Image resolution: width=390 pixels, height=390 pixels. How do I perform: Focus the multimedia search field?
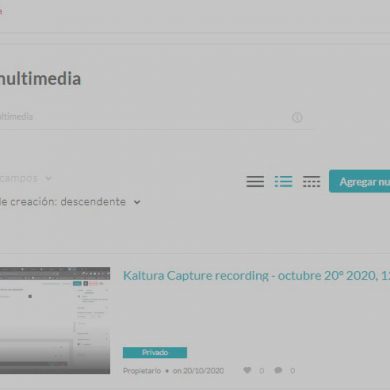point(157,117)
